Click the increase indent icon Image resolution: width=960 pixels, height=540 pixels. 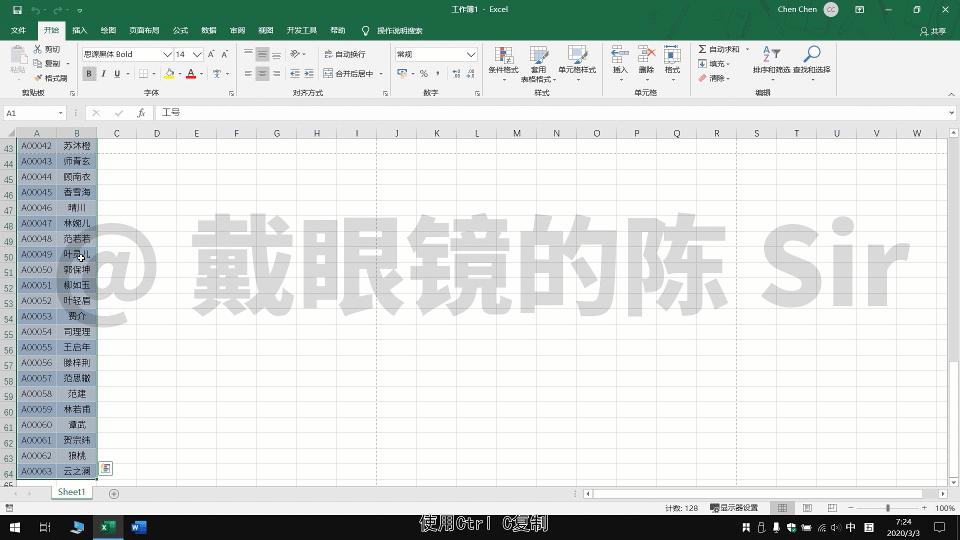point(309,73)
